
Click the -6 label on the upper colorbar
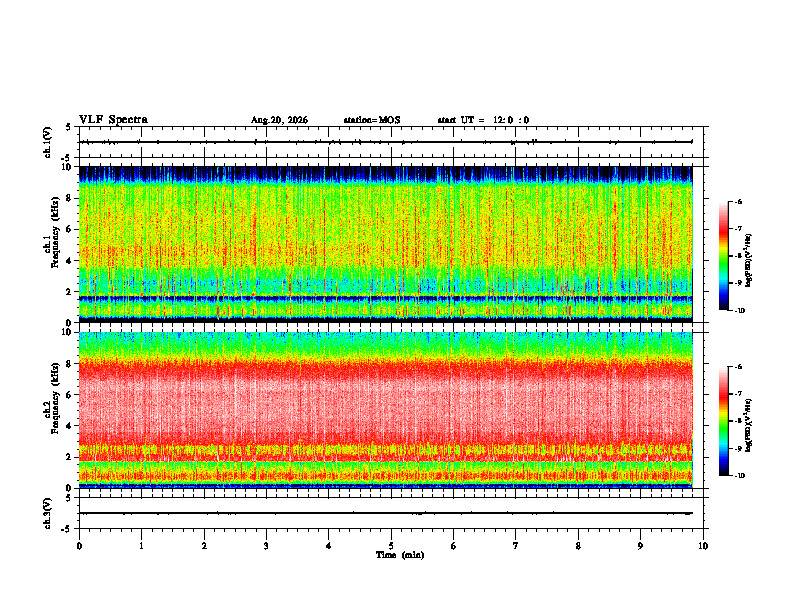click(738, 201)
